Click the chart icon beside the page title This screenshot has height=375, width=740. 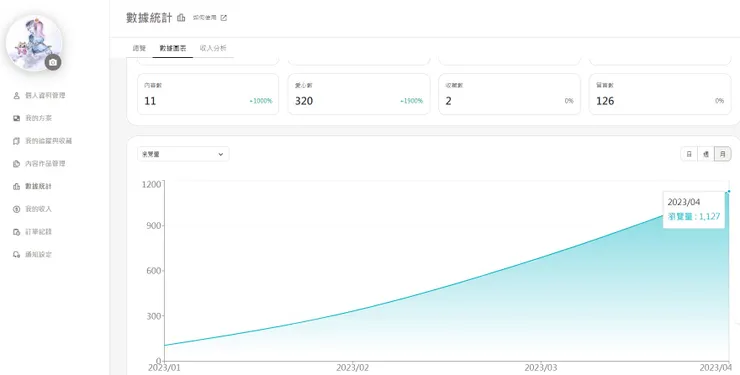(181, 18)
